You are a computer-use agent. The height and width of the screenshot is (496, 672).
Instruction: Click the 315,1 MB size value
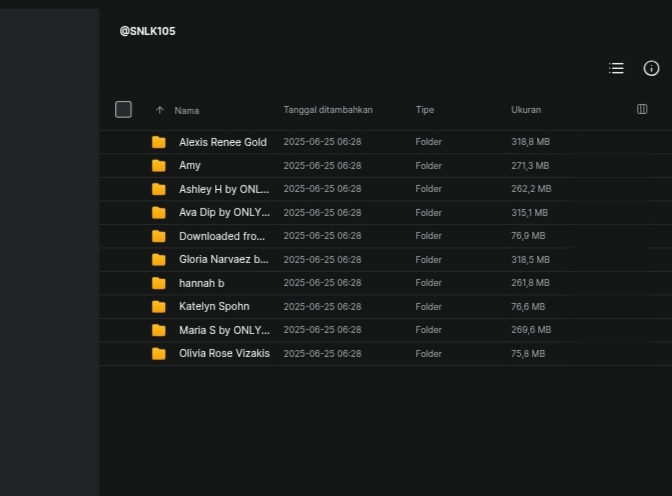click(x=530, y=213)
